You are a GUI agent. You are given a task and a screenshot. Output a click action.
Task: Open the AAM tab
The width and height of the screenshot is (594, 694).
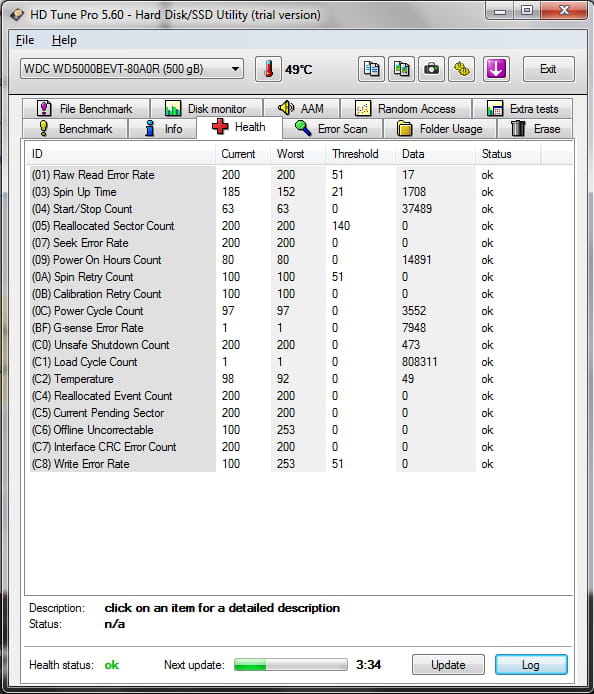pos(301,108)
